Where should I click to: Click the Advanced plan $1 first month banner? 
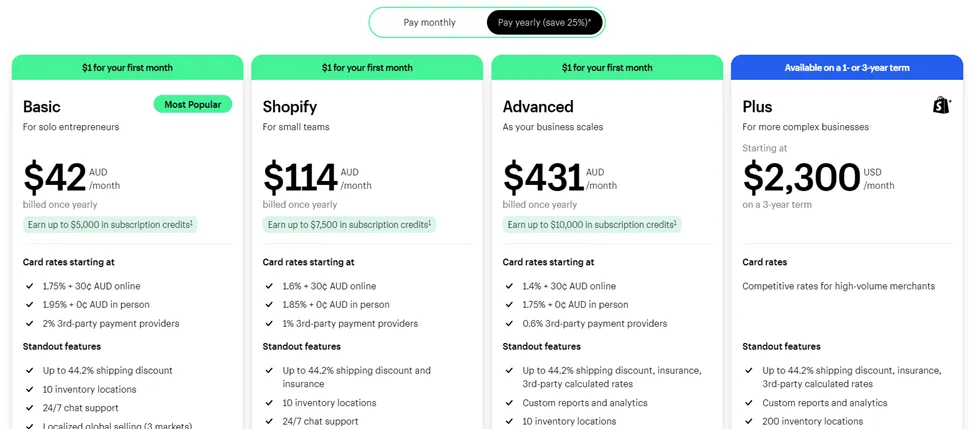[607, 68]
